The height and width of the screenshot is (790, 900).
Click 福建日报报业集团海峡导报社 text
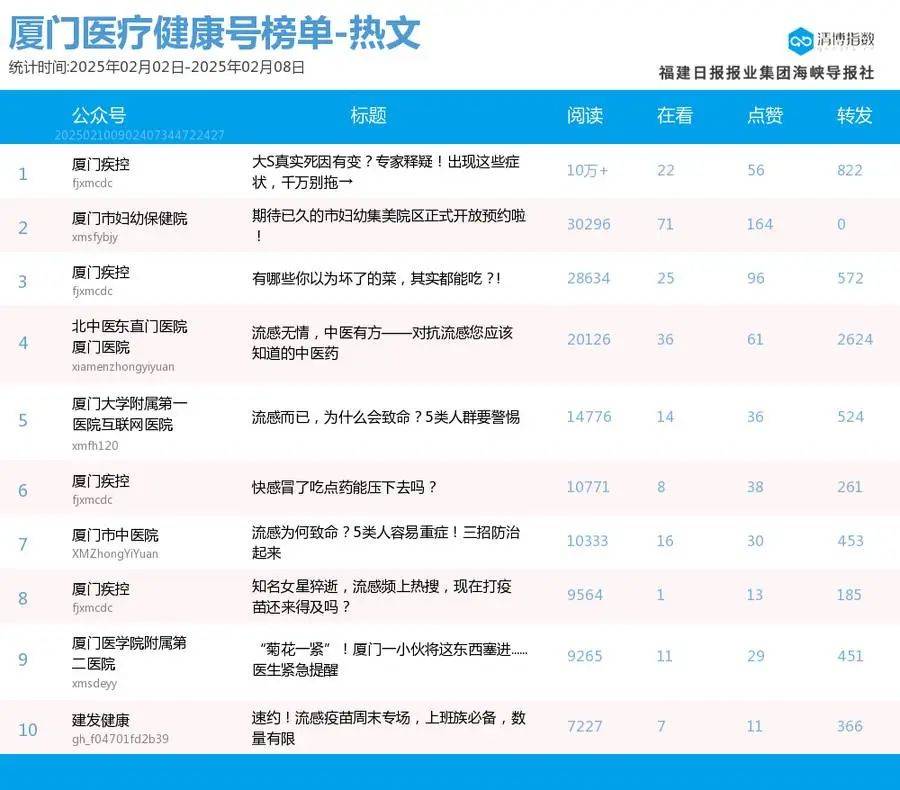[766, 72]
